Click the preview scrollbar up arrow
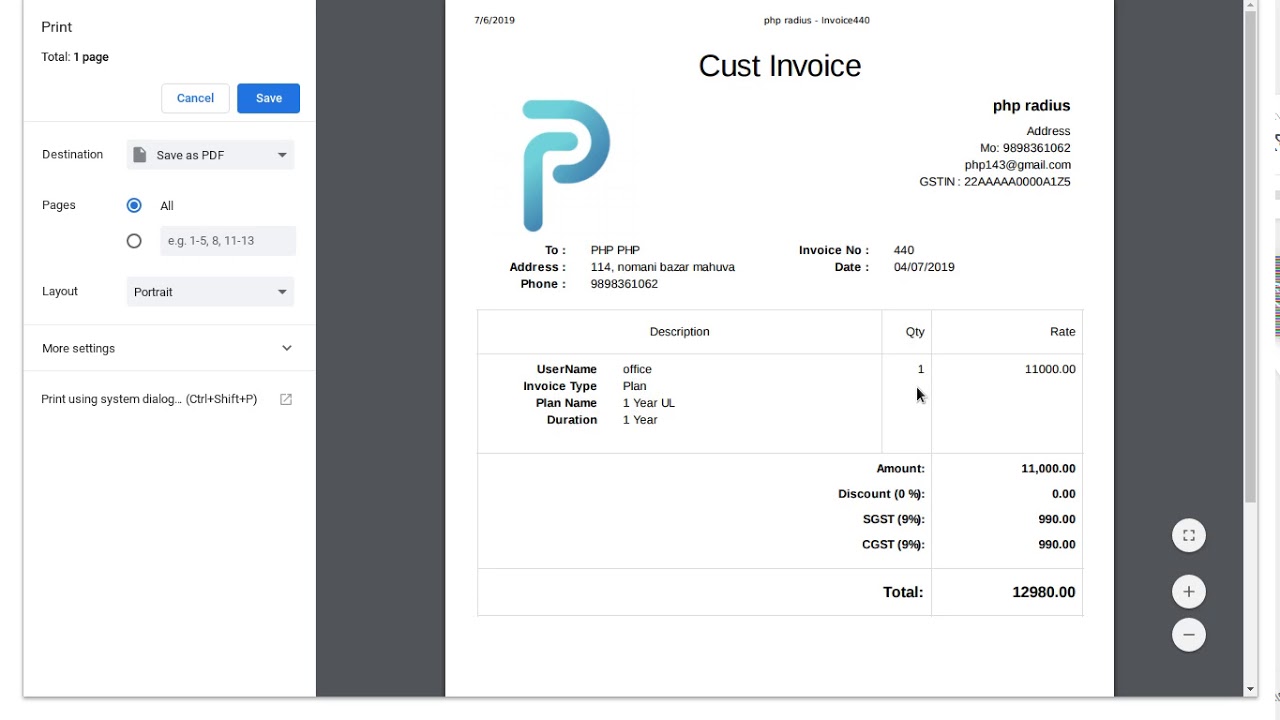1280x720 pixels. click(1250, 6)
